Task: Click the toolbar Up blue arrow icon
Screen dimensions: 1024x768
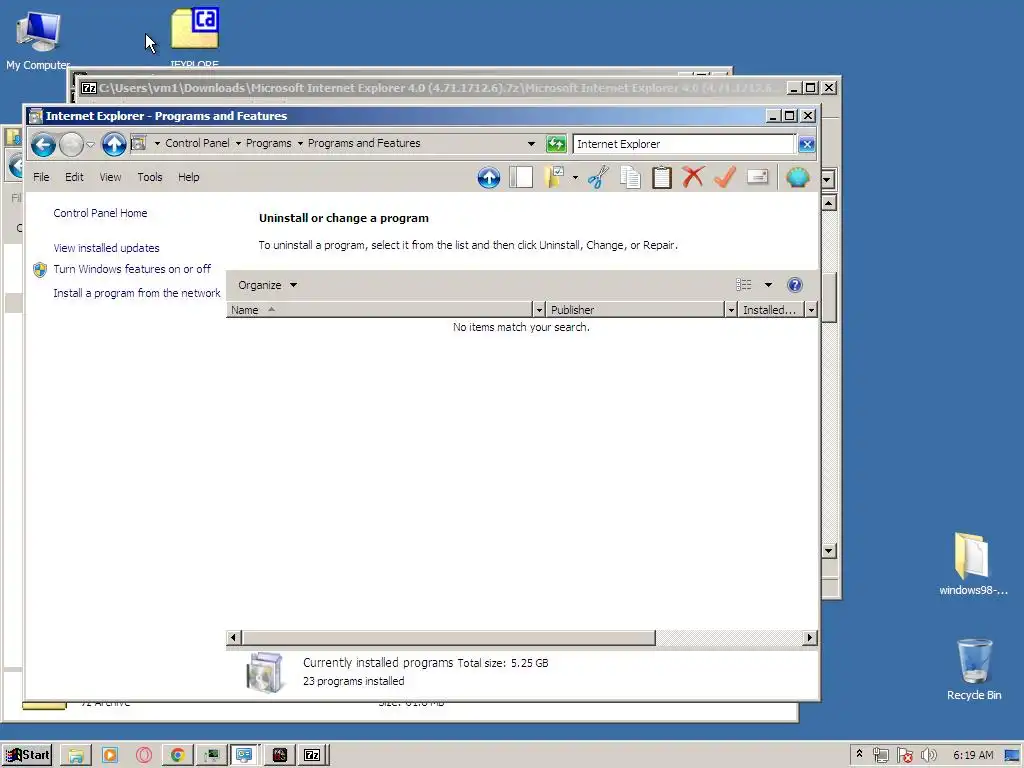Action: [x=488, y=178]
